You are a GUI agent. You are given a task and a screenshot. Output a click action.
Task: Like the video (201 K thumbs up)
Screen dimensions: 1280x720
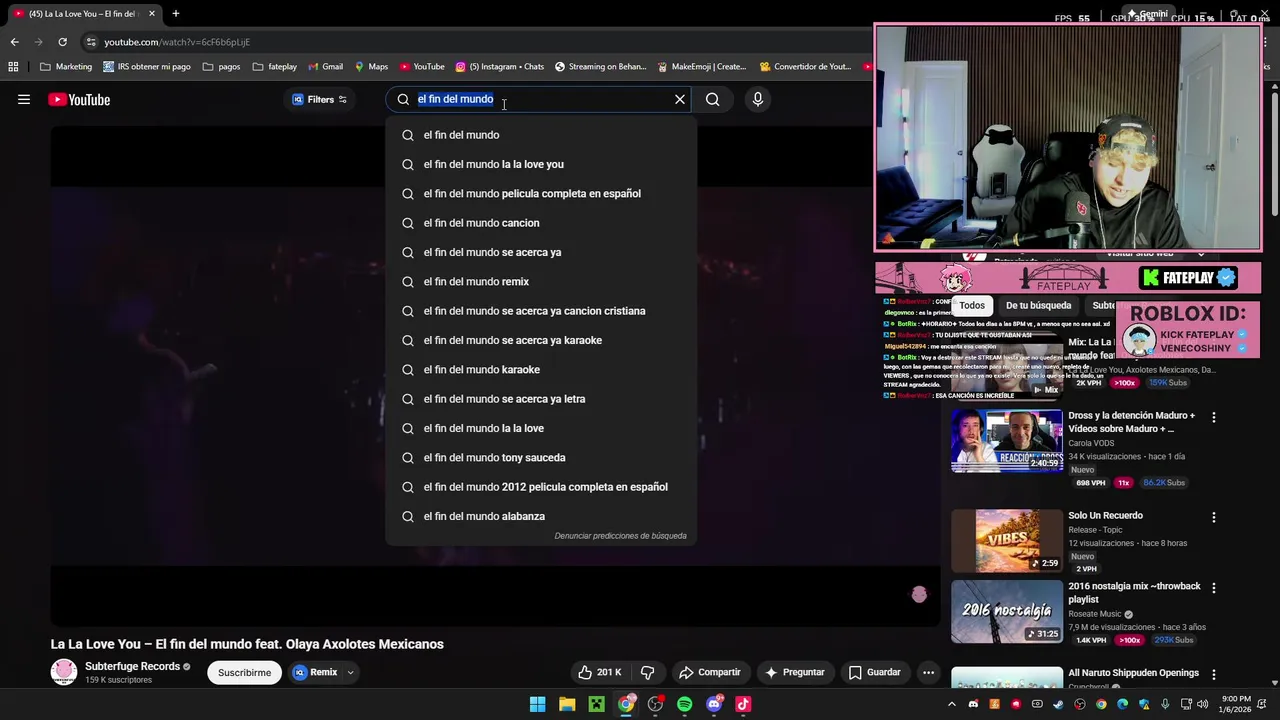click(x=599, y=673)
